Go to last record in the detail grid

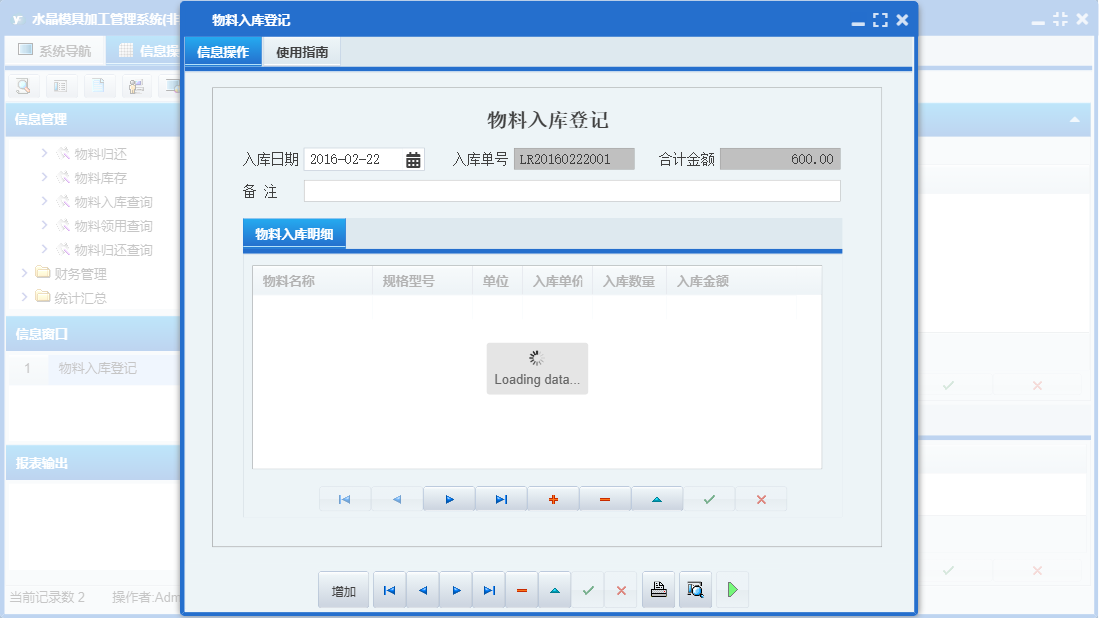point(500,498)
